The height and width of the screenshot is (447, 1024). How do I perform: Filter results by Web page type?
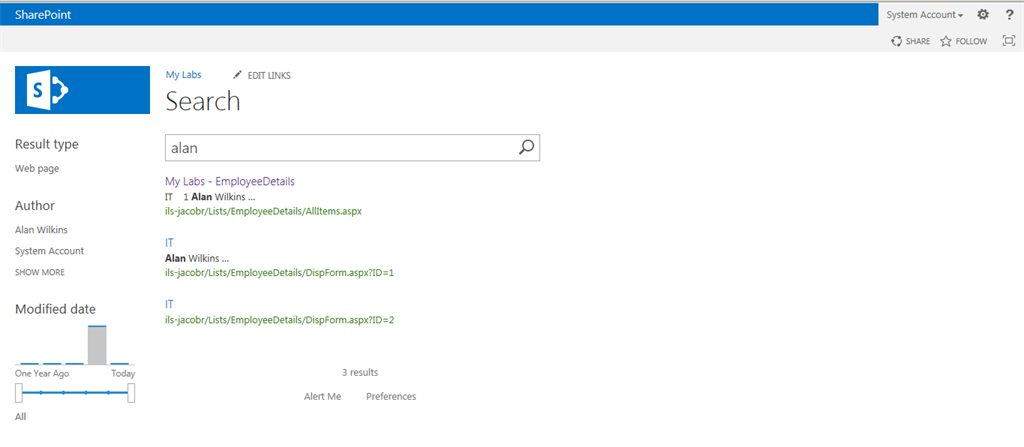pos(37,168)
